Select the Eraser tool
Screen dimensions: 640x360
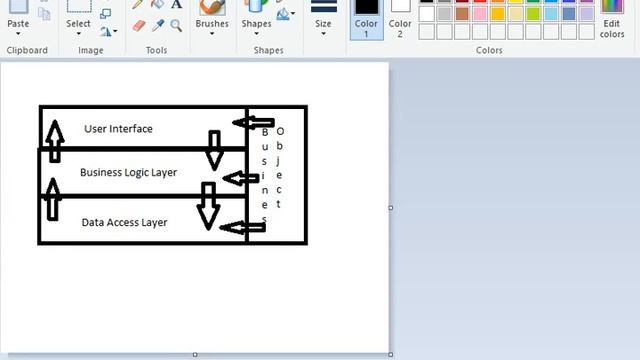(x=139, y=26)
